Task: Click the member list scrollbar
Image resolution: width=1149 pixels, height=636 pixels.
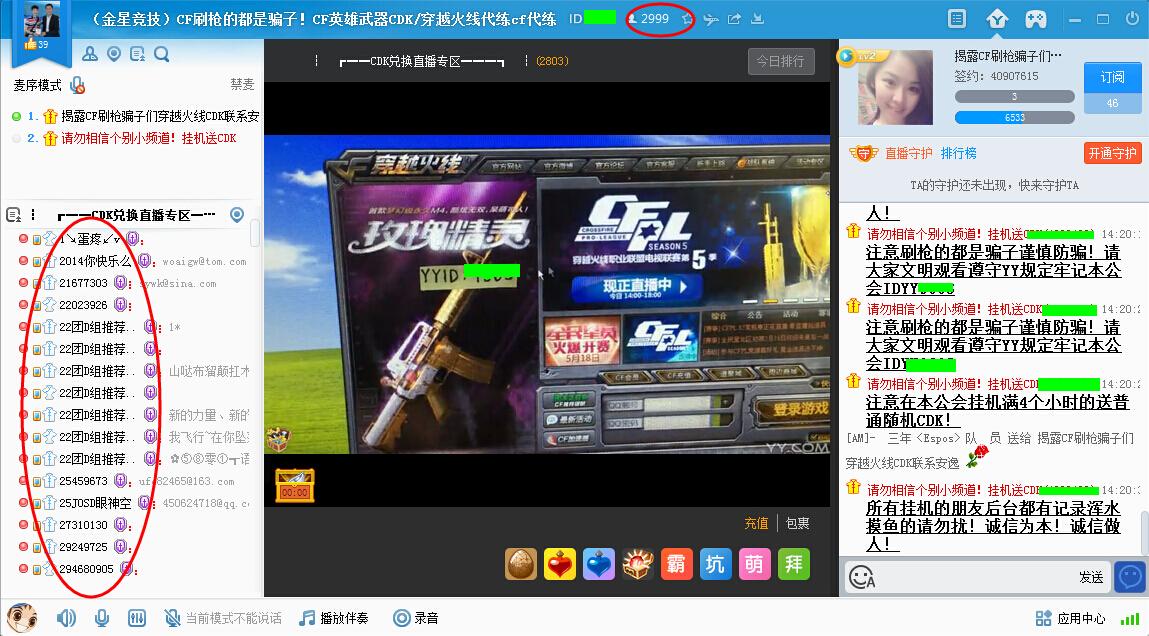Action: [255, 233]
